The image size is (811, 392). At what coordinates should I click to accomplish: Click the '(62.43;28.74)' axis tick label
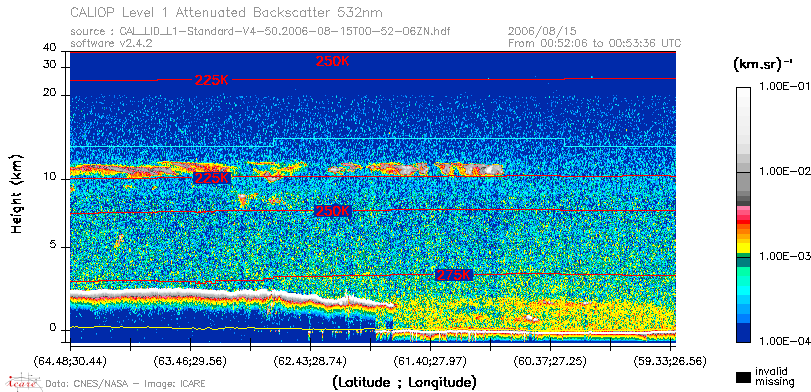pyautogui.click(x=310, y=360)
